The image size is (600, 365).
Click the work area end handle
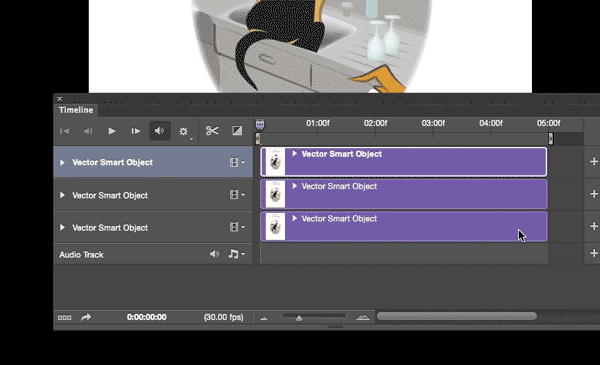[551, 139]
